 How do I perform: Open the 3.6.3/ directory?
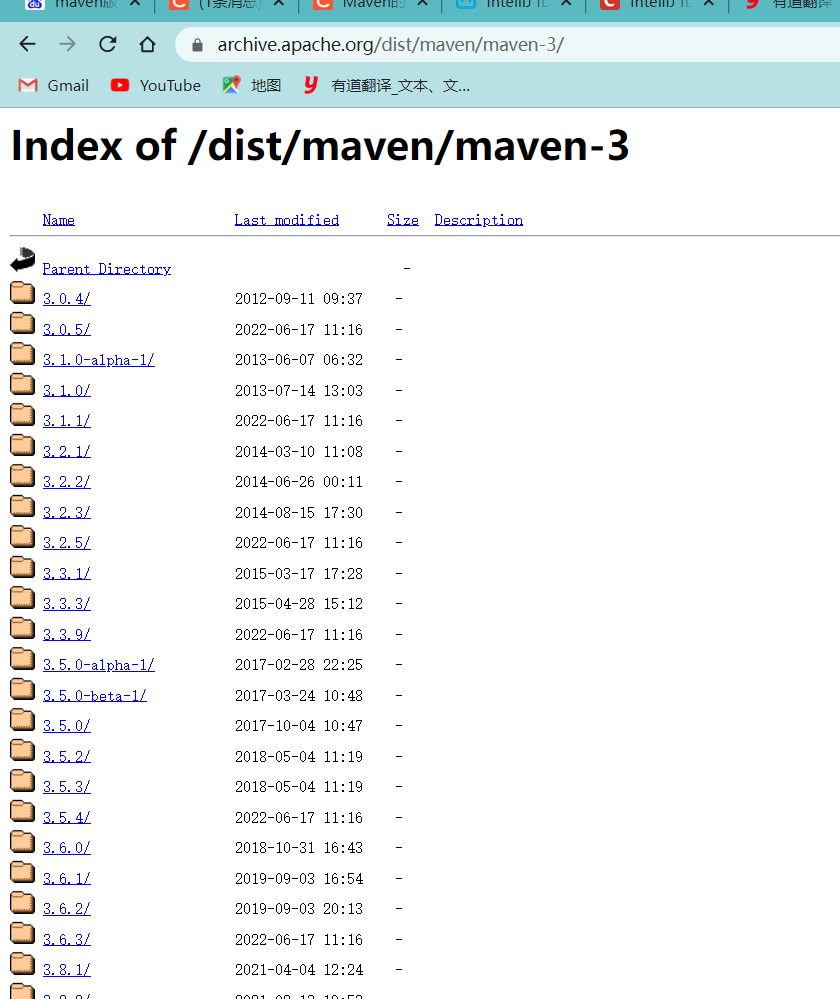[x=67, y=940]
